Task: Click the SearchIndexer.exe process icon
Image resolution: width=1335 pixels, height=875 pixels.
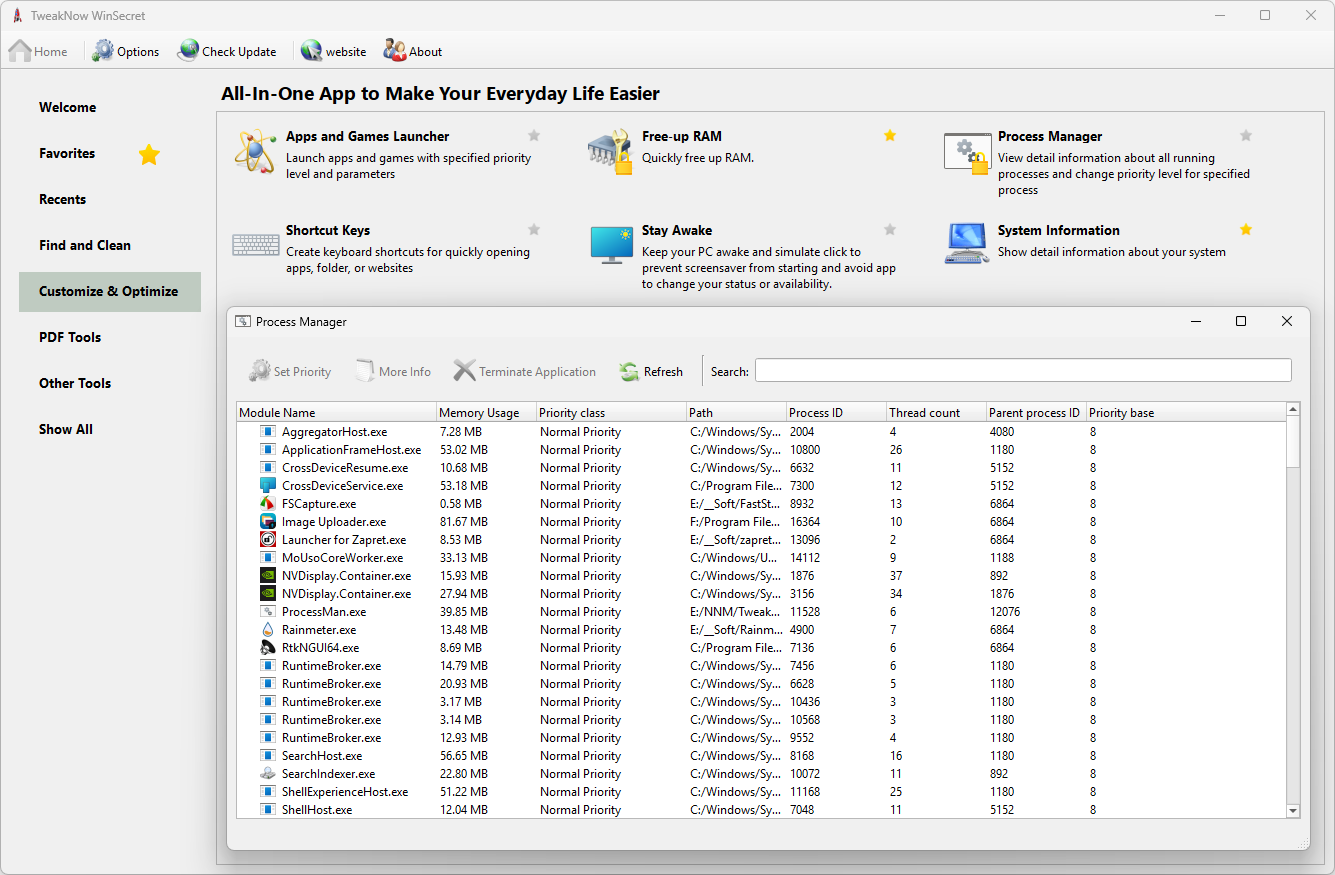Action: click(267, 773)
